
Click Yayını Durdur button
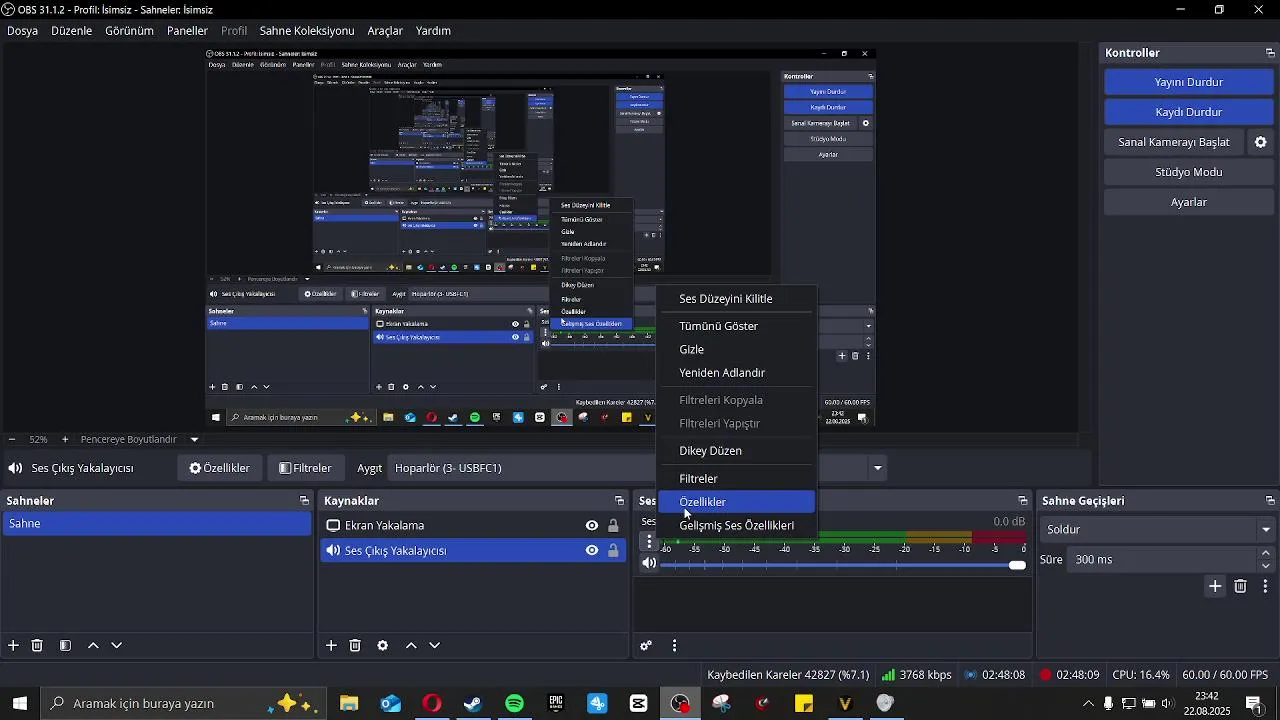[1189, 82]
